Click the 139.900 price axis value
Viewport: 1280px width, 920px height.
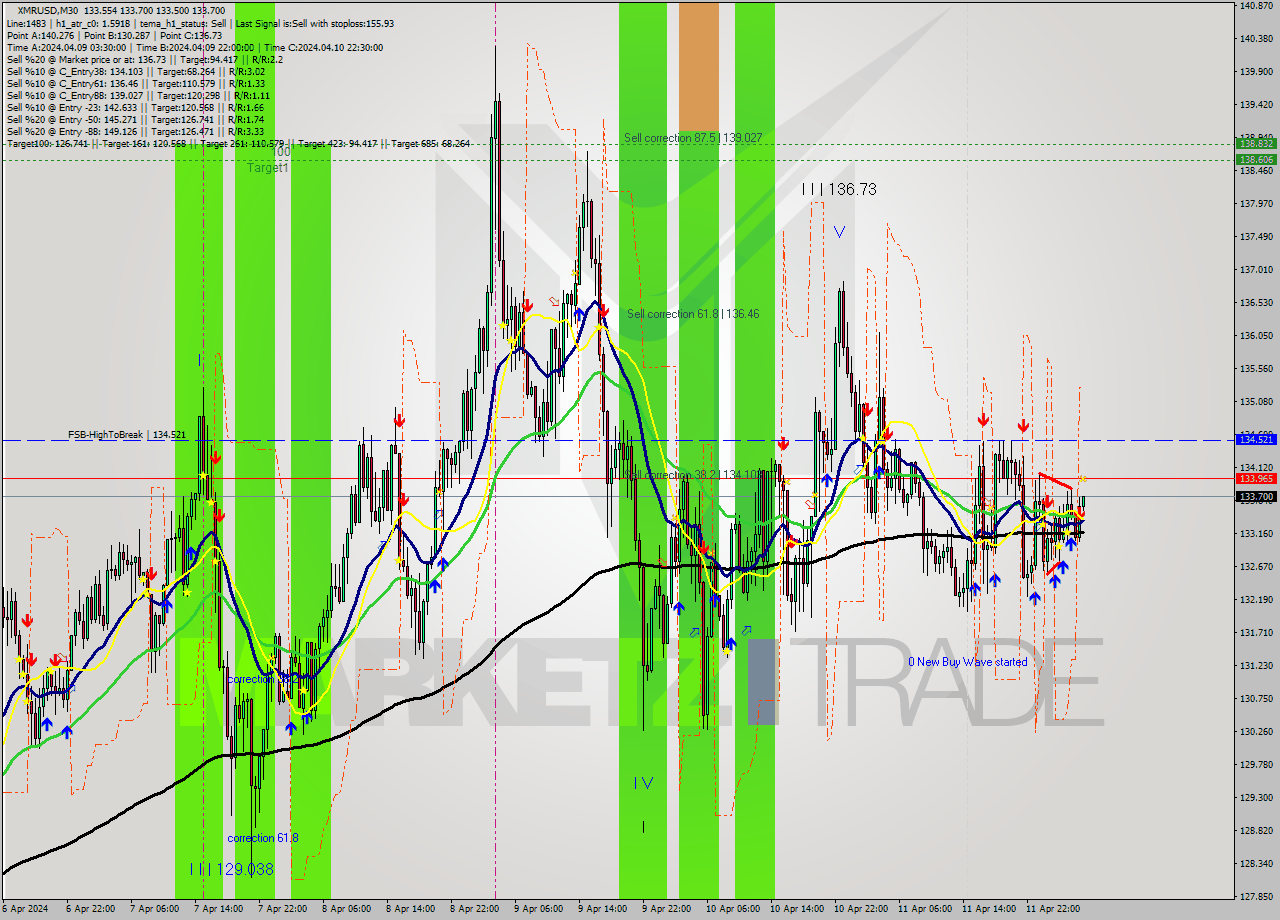1255,72
